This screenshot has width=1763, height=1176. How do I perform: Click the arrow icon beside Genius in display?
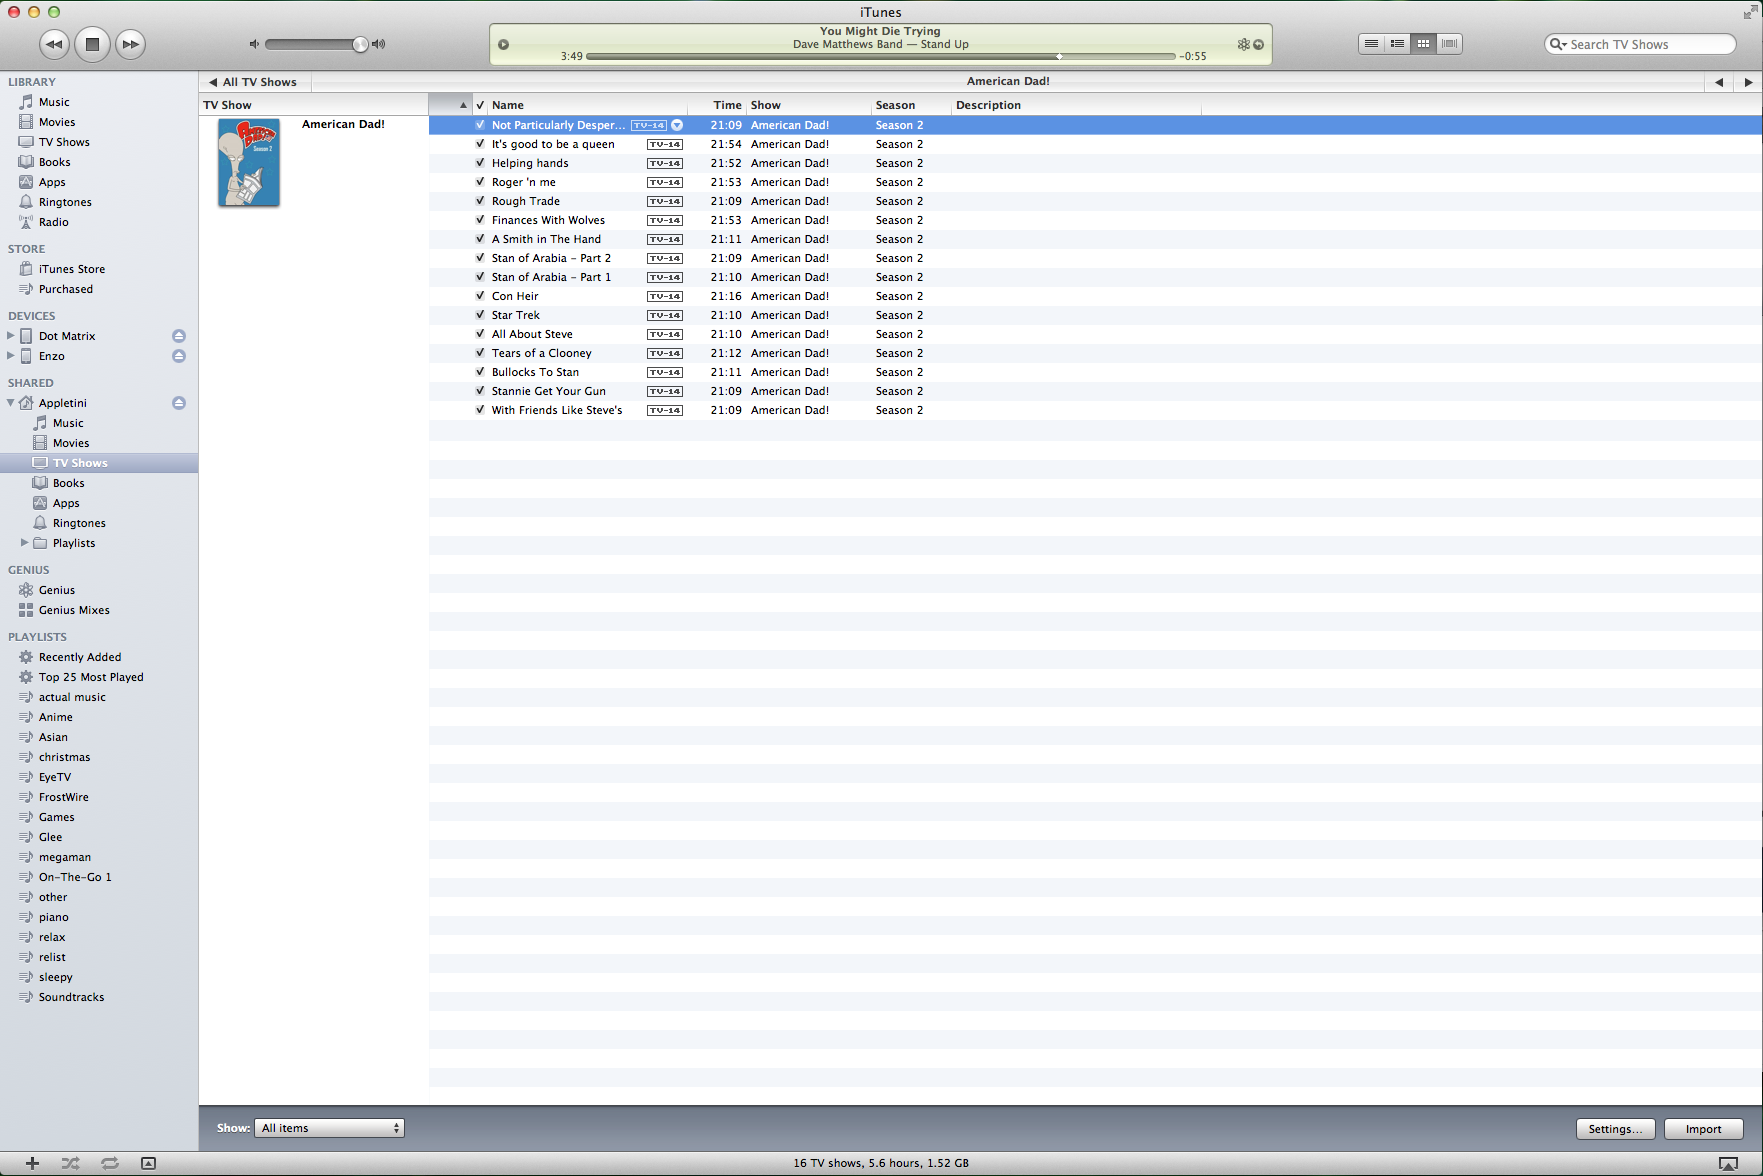(1258, 44)
